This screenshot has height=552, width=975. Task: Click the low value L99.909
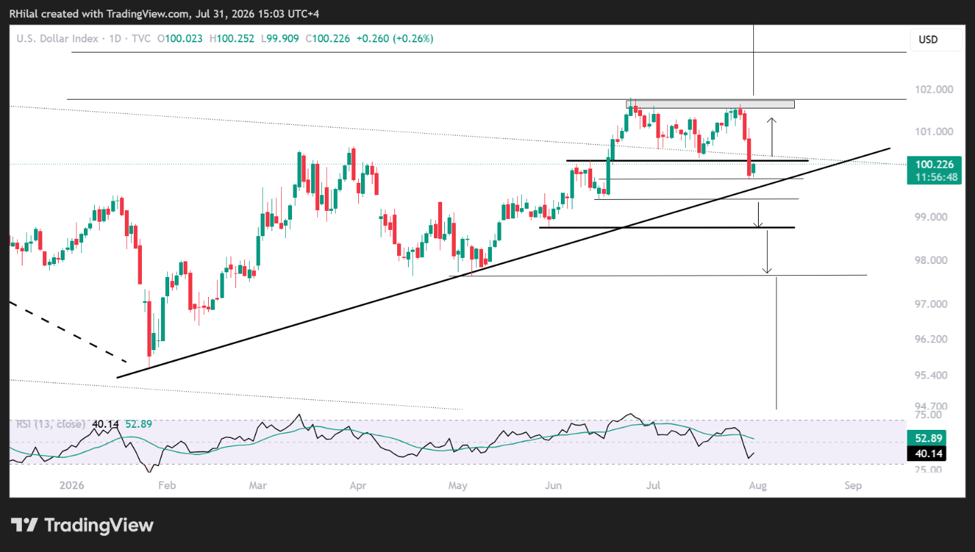pos(280,39)
